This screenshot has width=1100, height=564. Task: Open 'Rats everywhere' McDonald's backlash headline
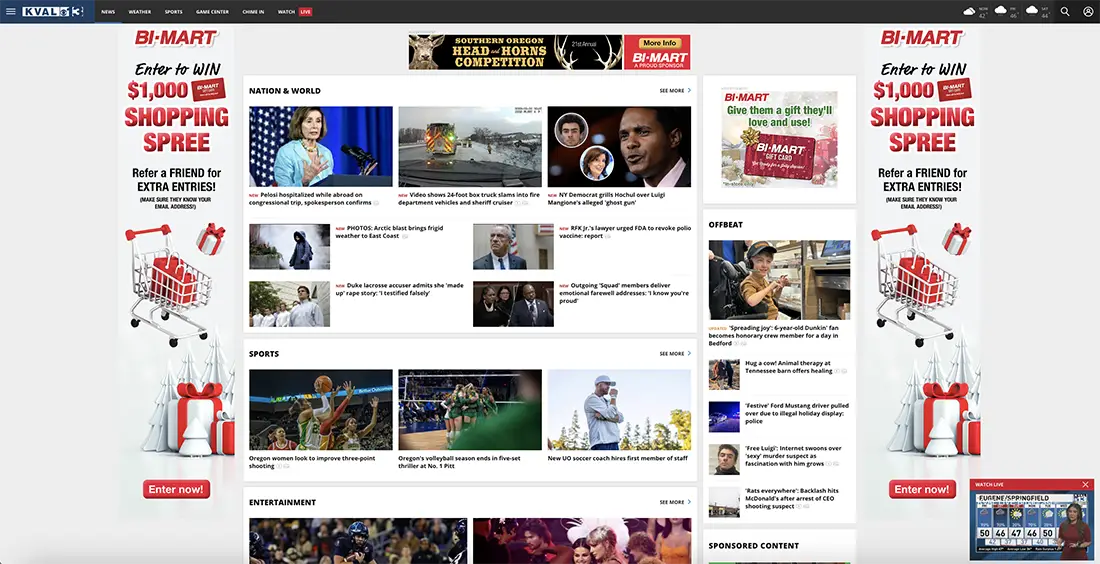point(791,498)
